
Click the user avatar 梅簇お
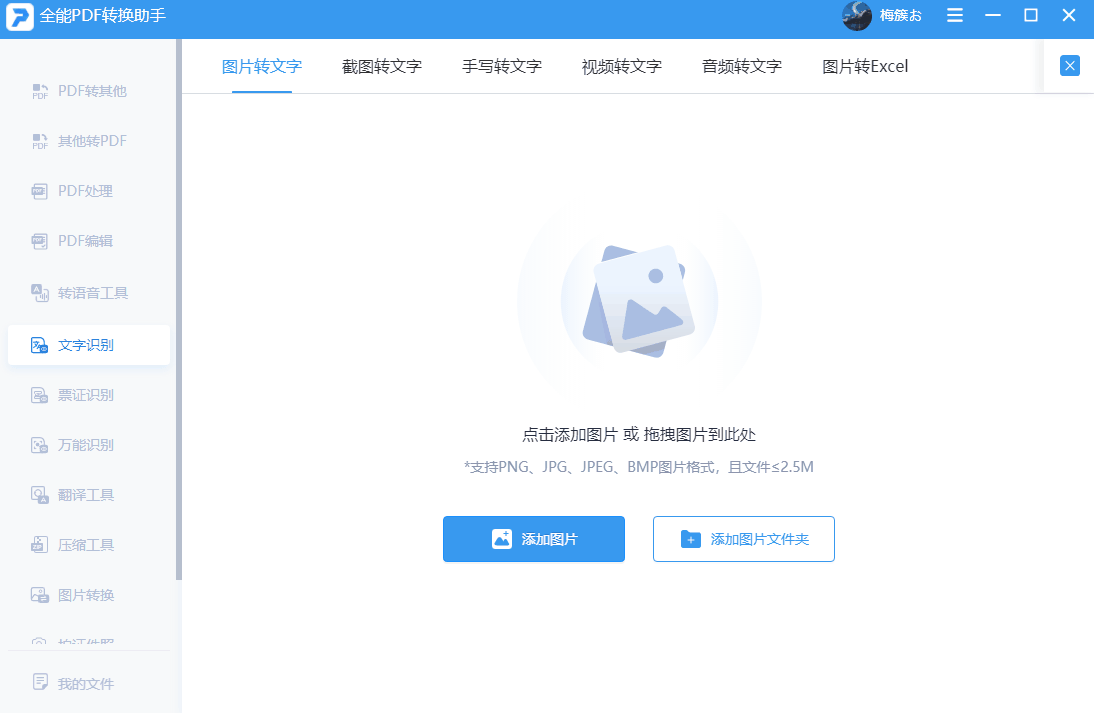[857, 16]
